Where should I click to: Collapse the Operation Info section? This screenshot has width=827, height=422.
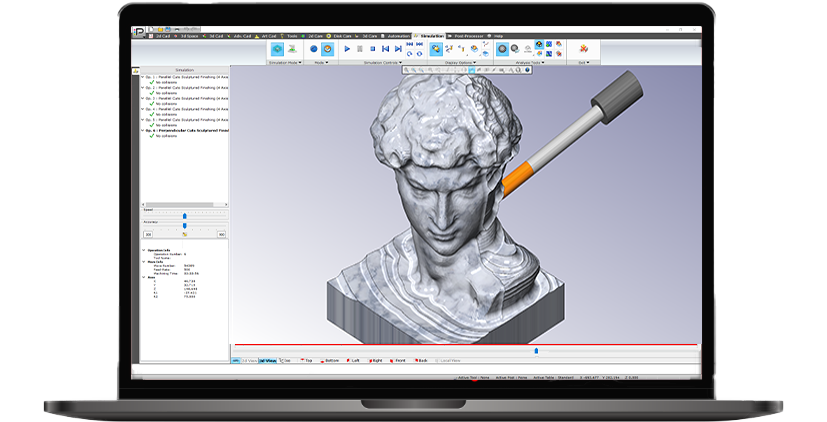click(x=144, y=250)
